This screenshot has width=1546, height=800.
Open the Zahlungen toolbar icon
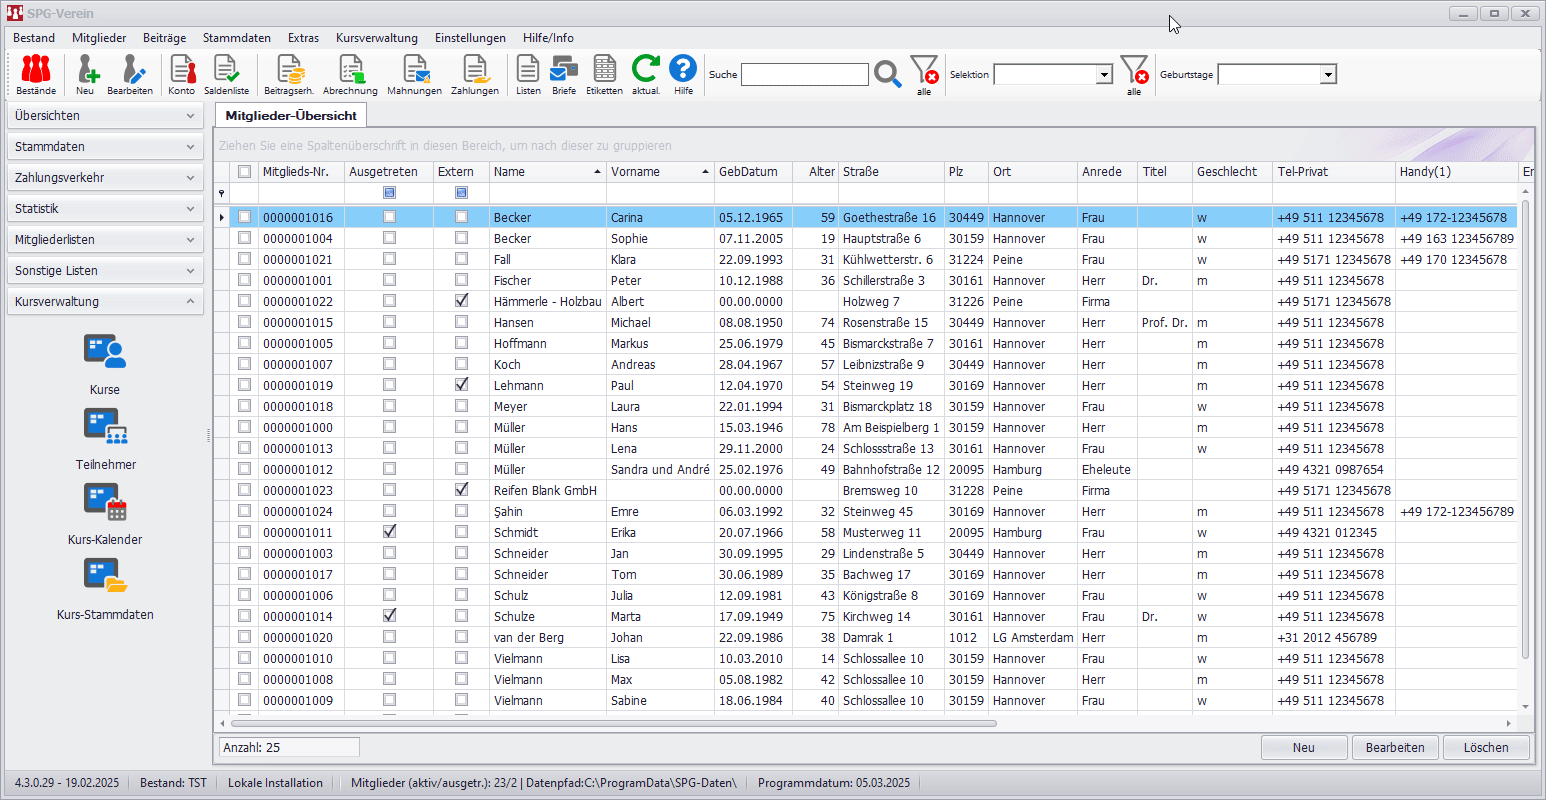click(475, 74)
